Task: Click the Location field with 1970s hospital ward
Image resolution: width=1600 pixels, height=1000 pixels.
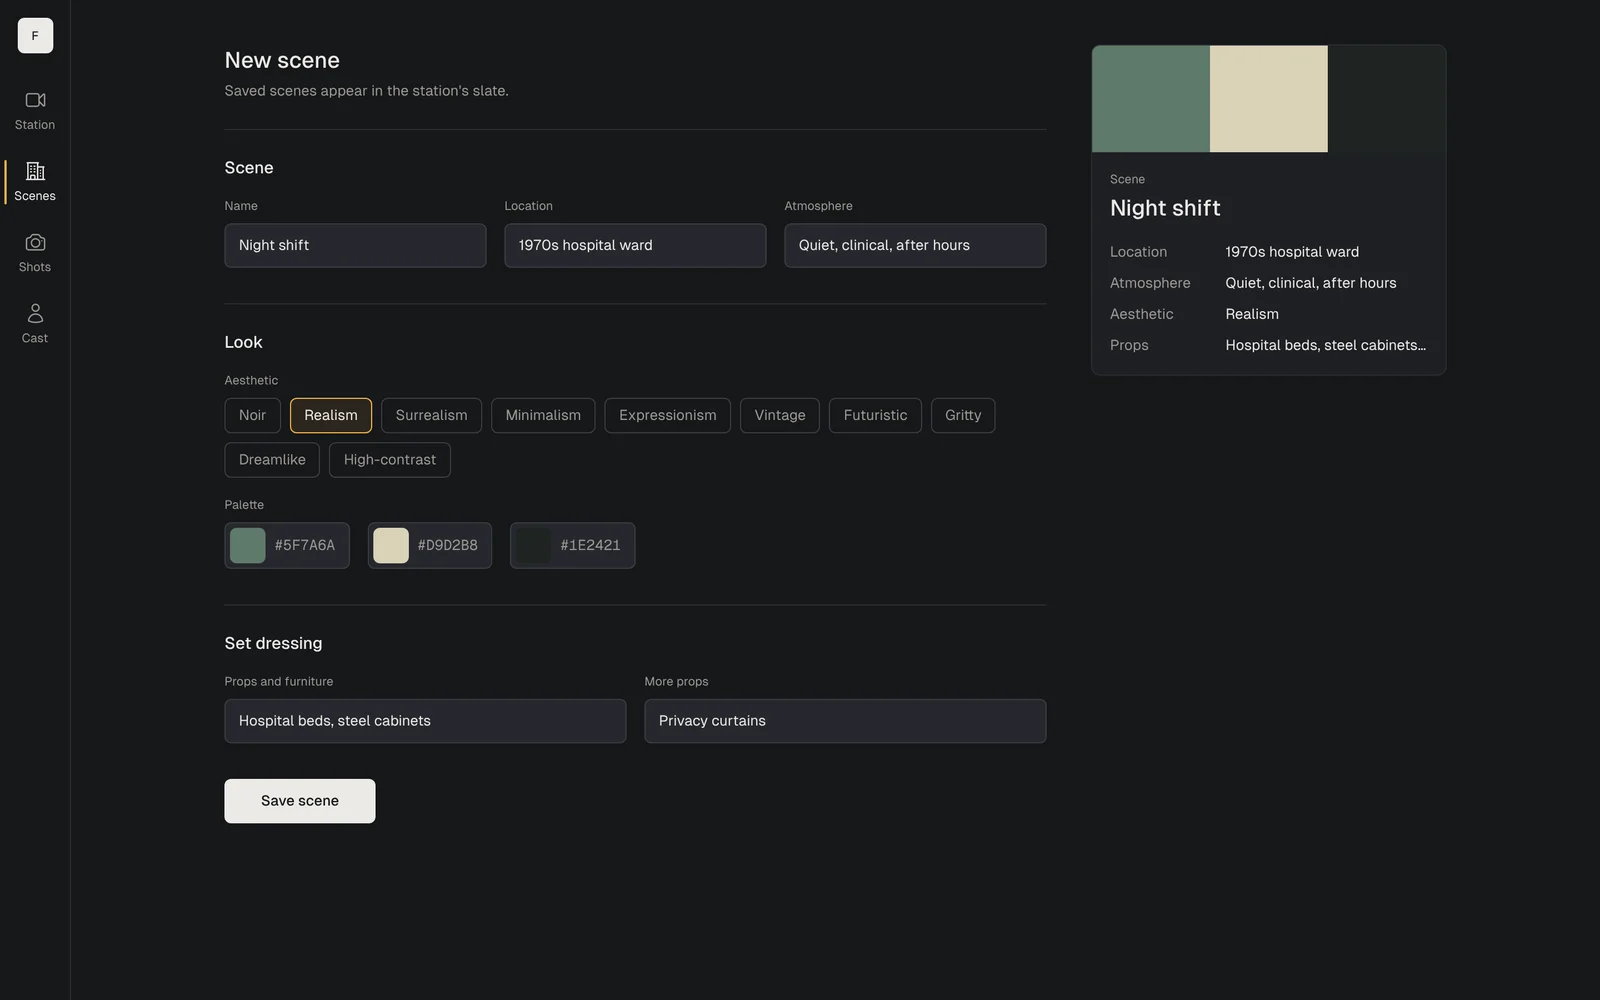Action: (x=635, y=245)
